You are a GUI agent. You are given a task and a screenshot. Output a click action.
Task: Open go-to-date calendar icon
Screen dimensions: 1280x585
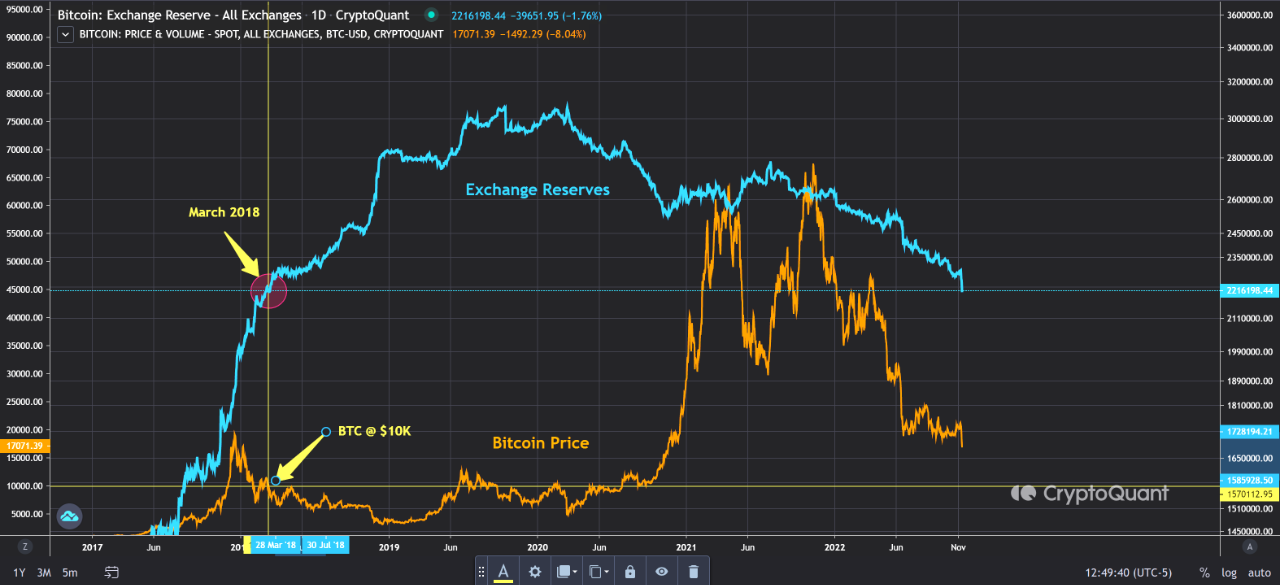pos(112,572)
